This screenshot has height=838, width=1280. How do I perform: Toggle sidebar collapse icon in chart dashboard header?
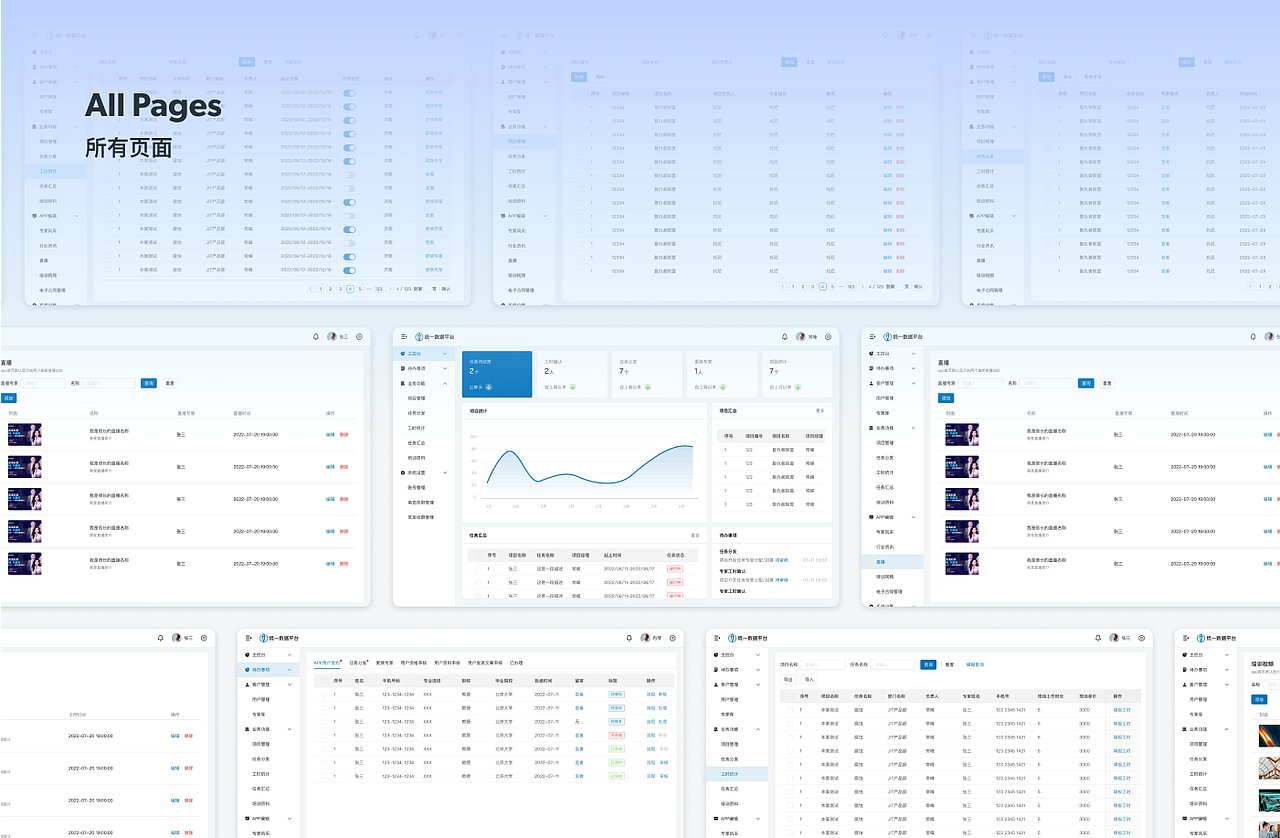pos(404,337)
